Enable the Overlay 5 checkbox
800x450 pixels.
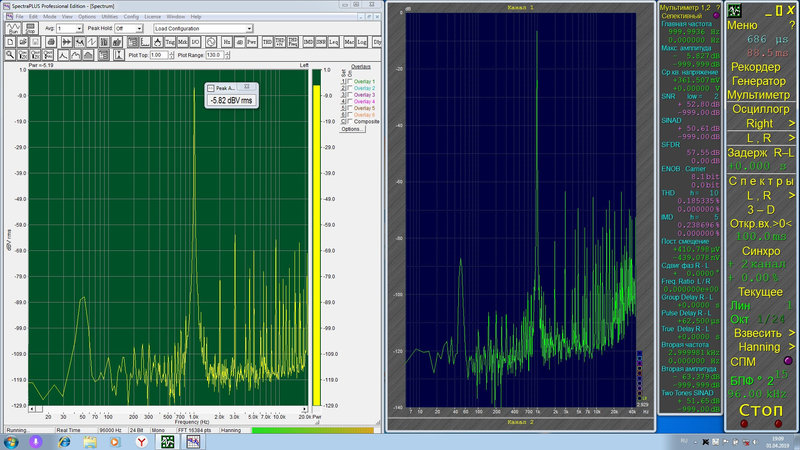tap(349, 108)
